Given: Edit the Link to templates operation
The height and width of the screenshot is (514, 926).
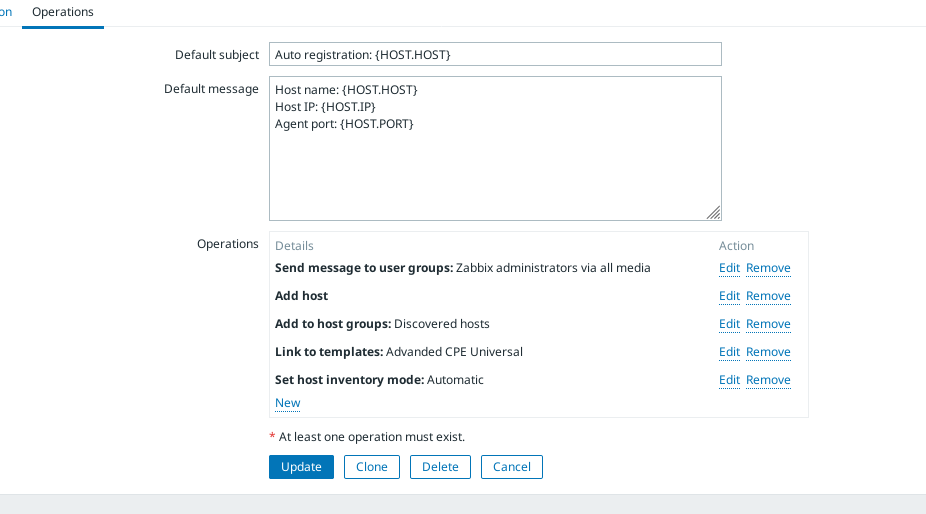Looking at the screenshot, I should click(729, 352).
